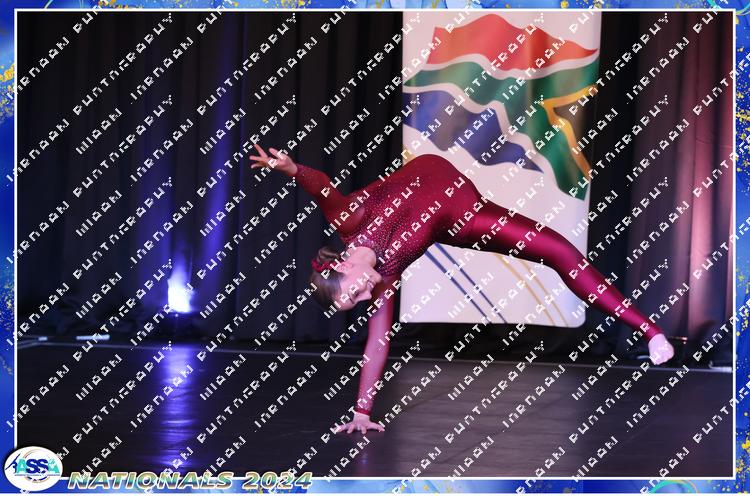Click the dancer's white shoe
Image resolution: width=750 pixels, height=500 pixels.
coord(661,349)
